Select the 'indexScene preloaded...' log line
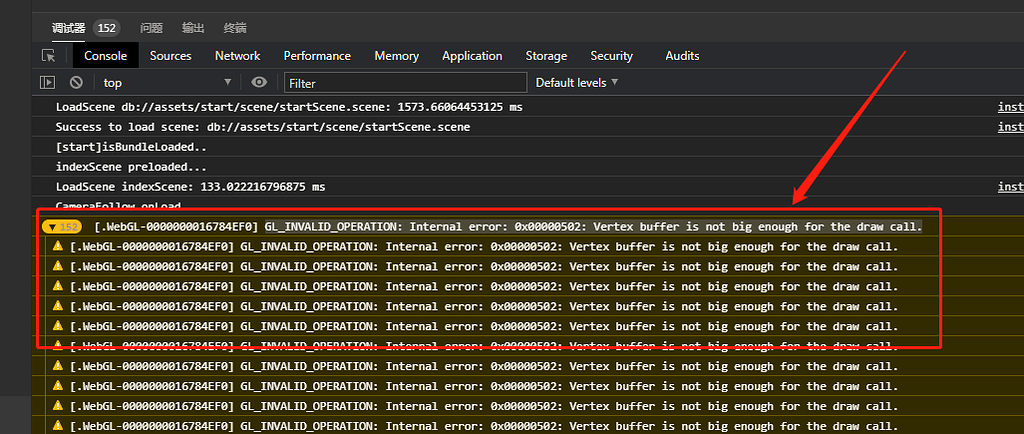The height and width of the screenshot is (434, 1024). [x=131, y=167]
